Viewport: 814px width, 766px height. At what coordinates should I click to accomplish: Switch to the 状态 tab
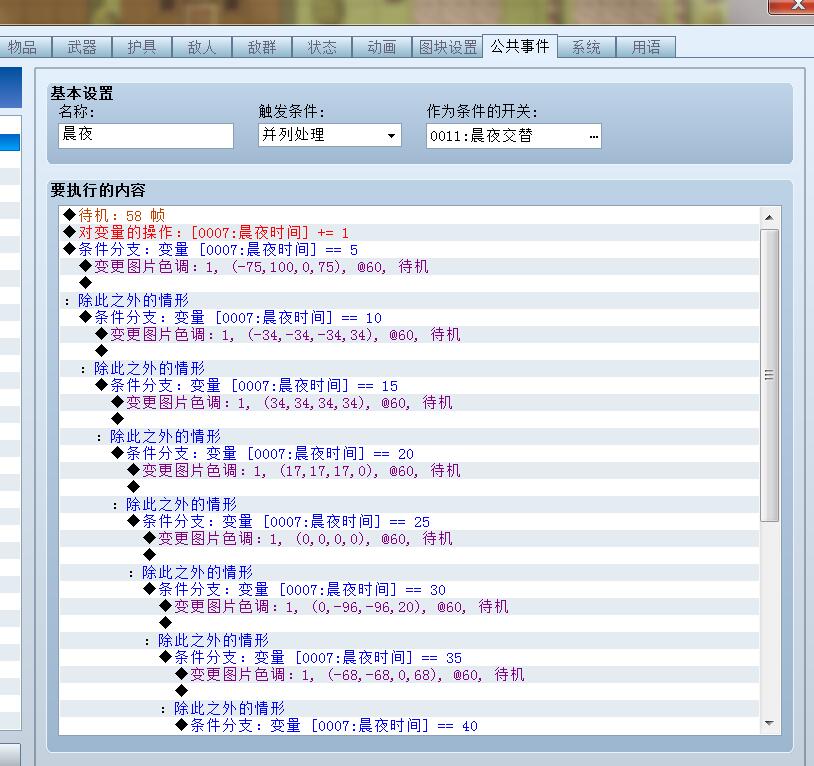coord(322,47)
